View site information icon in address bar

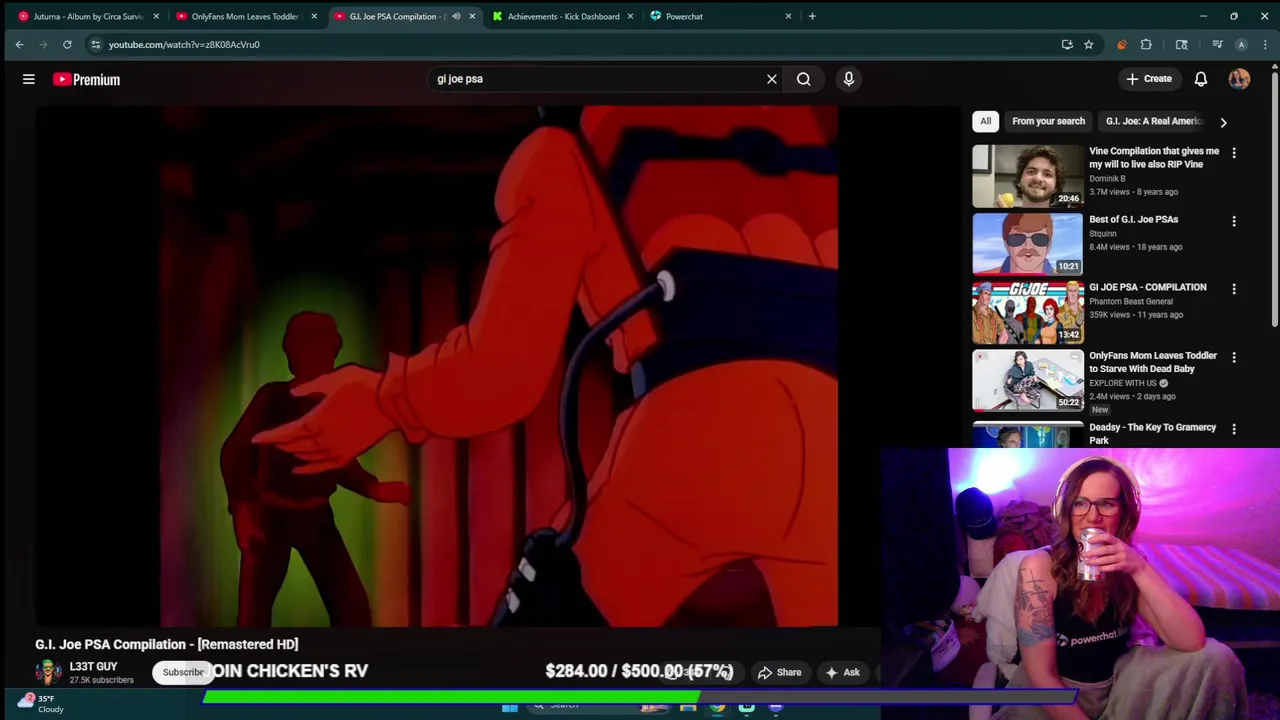96,44
